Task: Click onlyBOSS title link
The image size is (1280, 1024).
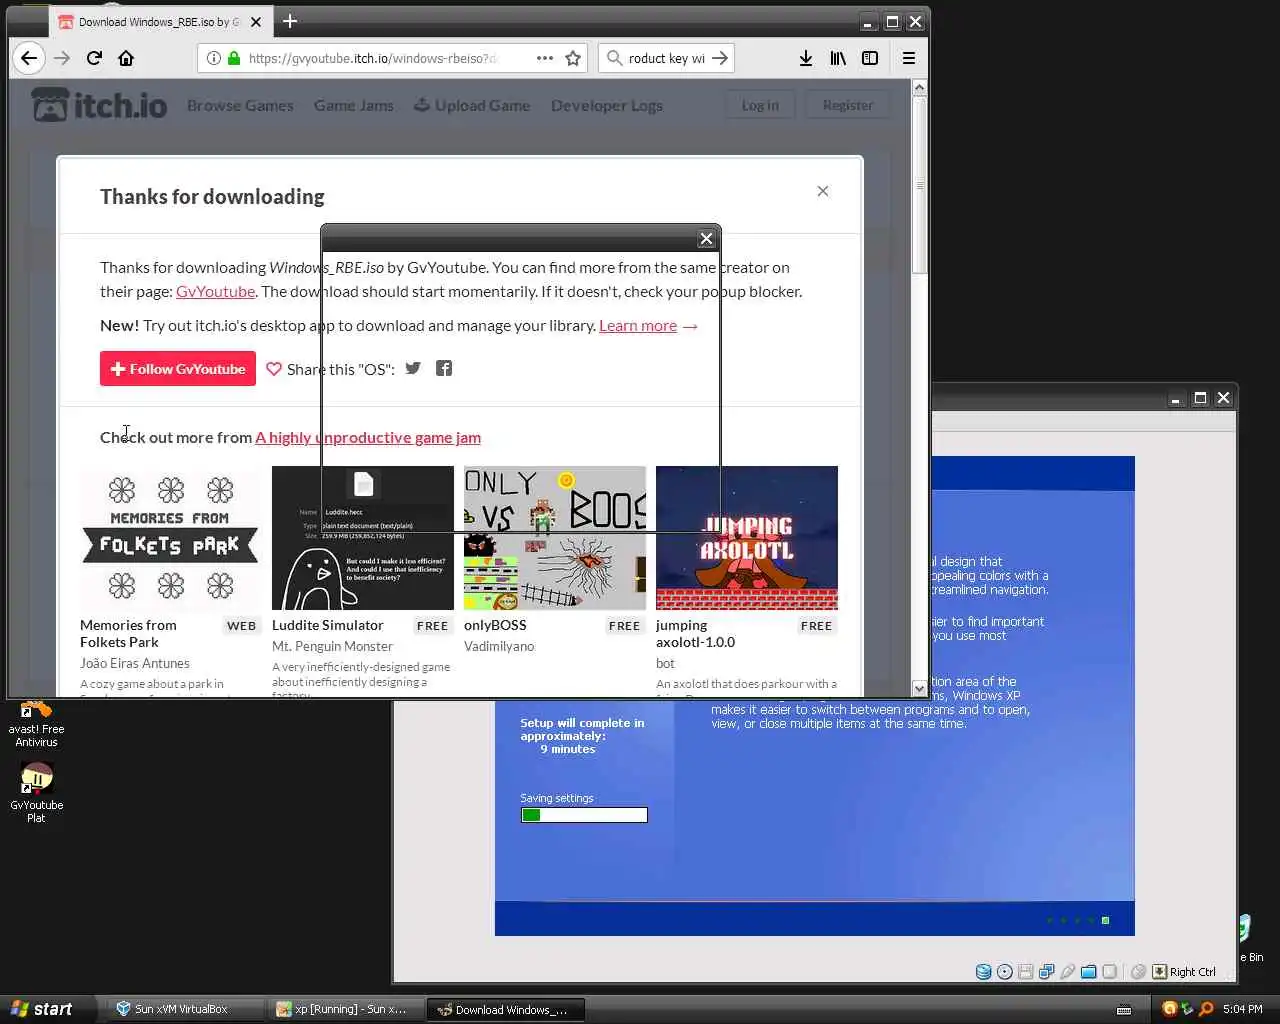Action: coord(495,625)
